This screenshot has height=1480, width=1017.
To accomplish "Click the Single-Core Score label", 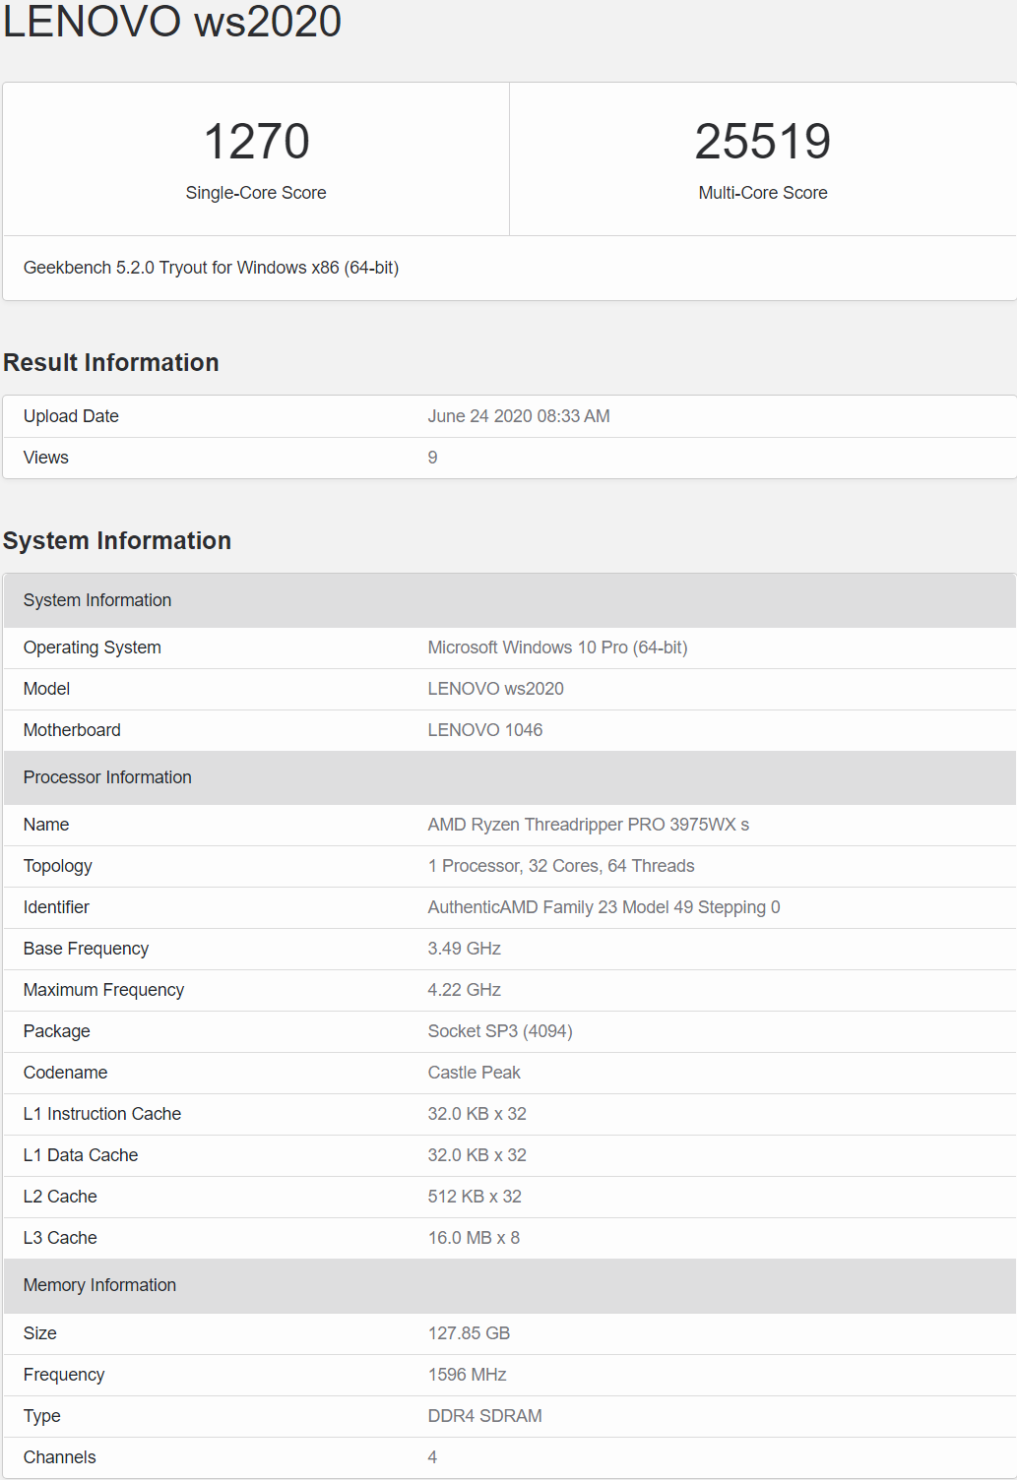I will point(256,193).
